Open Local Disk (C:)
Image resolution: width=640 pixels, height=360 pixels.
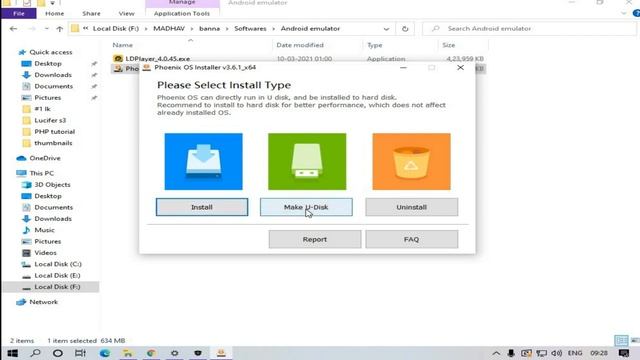coord(58,264)
